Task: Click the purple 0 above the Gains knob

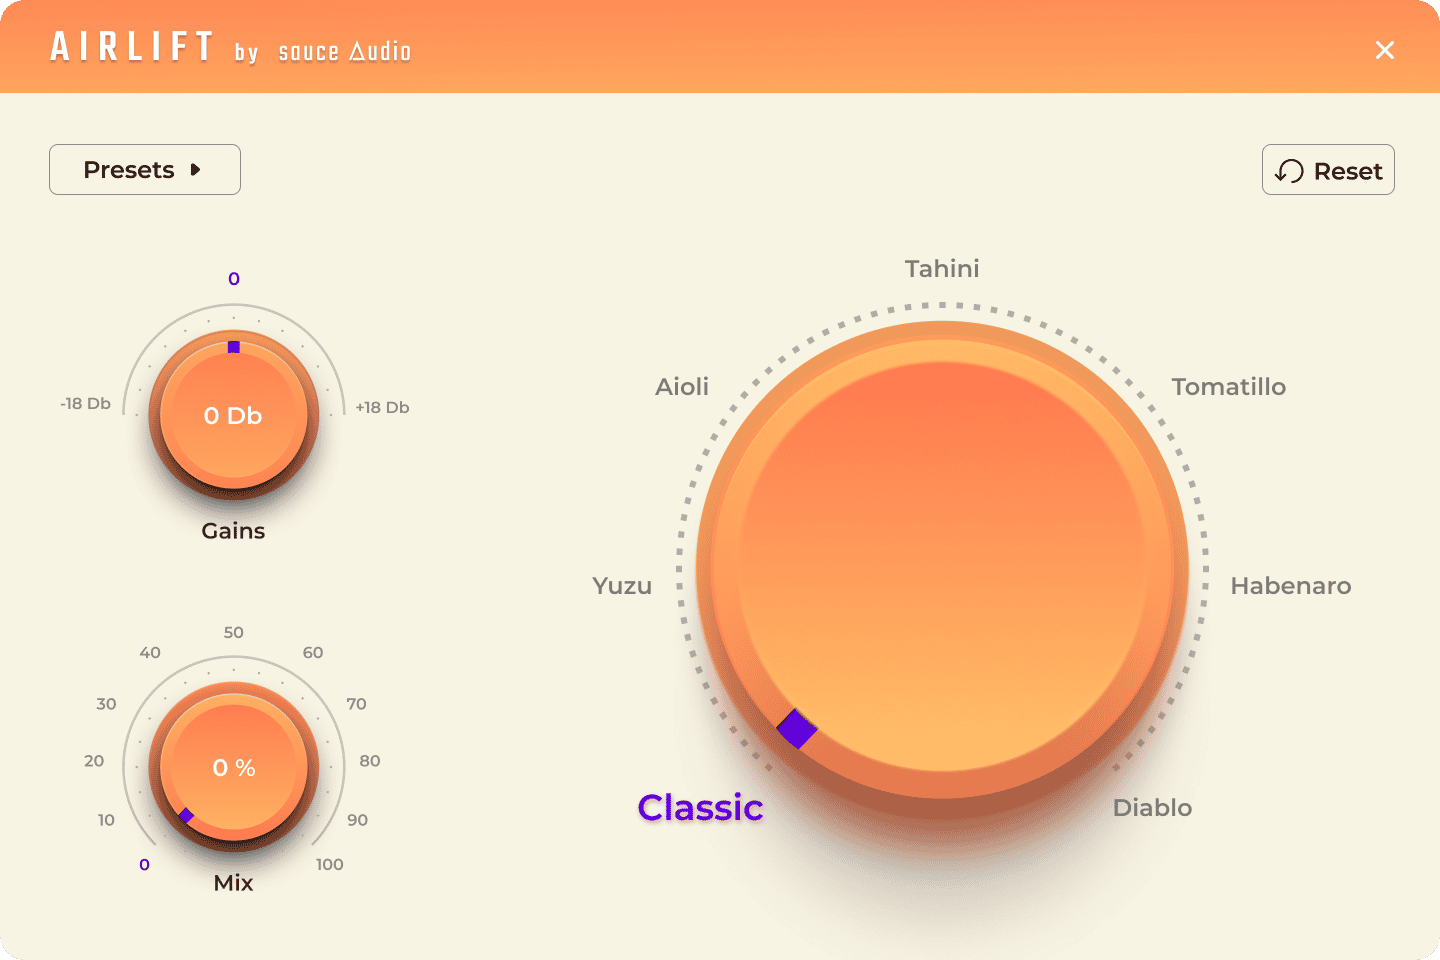Action: point(234,279)
